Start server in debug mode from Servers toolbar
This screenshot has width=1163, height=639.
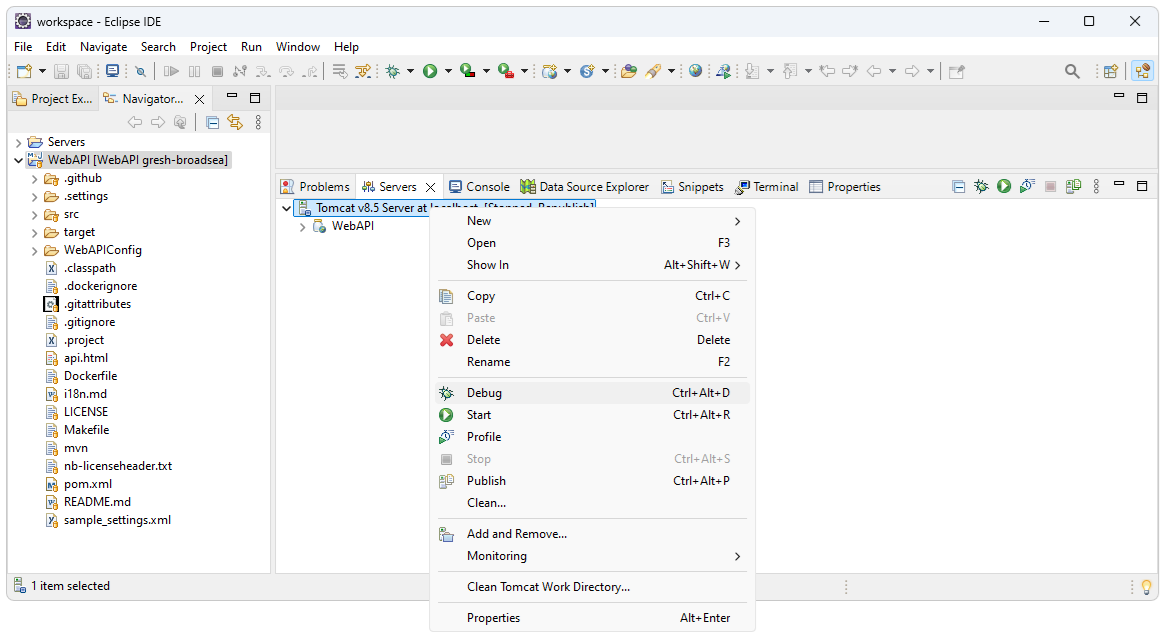981,187
